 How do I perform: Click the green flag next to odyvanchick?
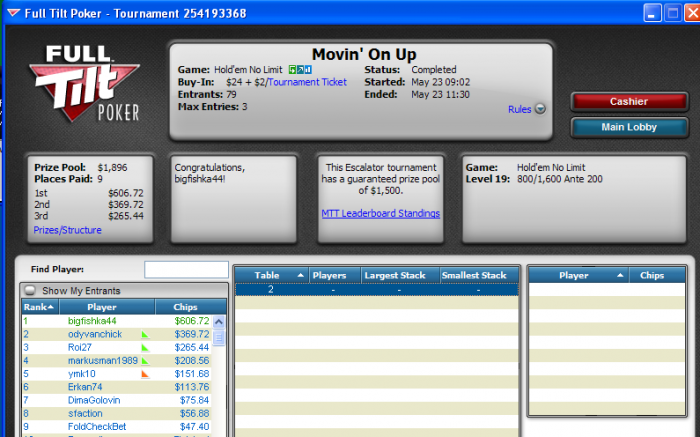(145, 334)
